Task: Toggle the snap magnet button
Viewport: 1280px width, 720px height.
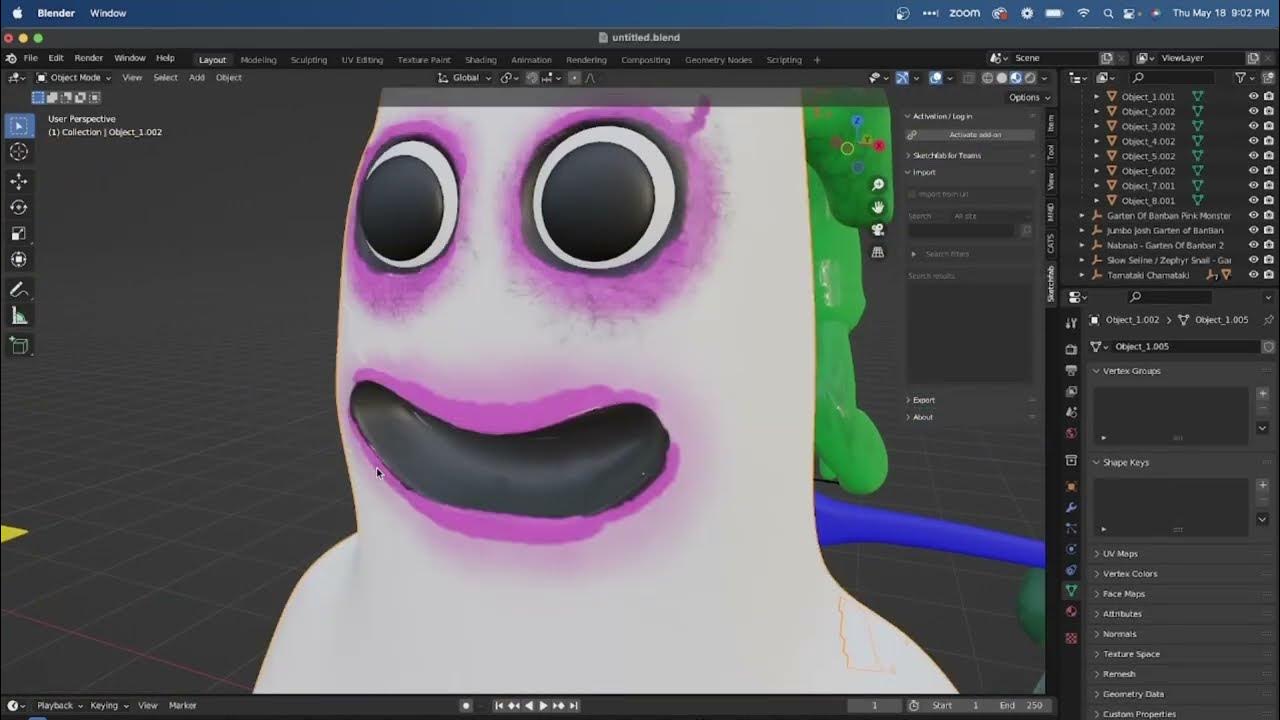Action: pos(532,78)
